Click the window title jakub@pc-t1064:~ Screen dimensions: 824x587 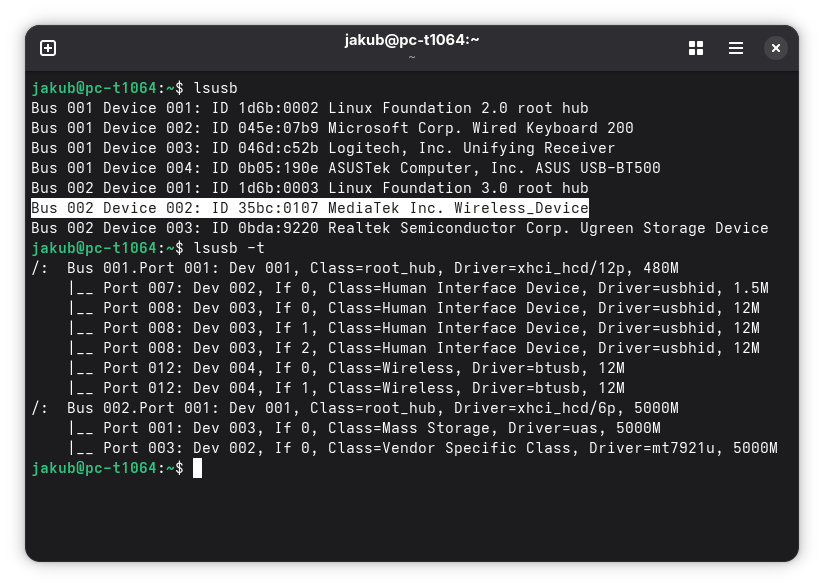412,40
